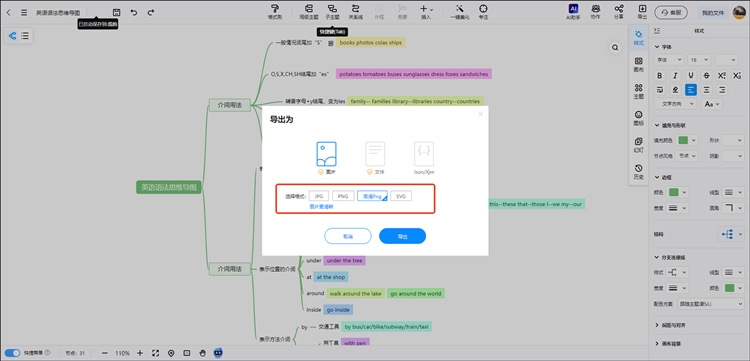Select JPG format
Screen dimensions: 750x361
point(319,196)
